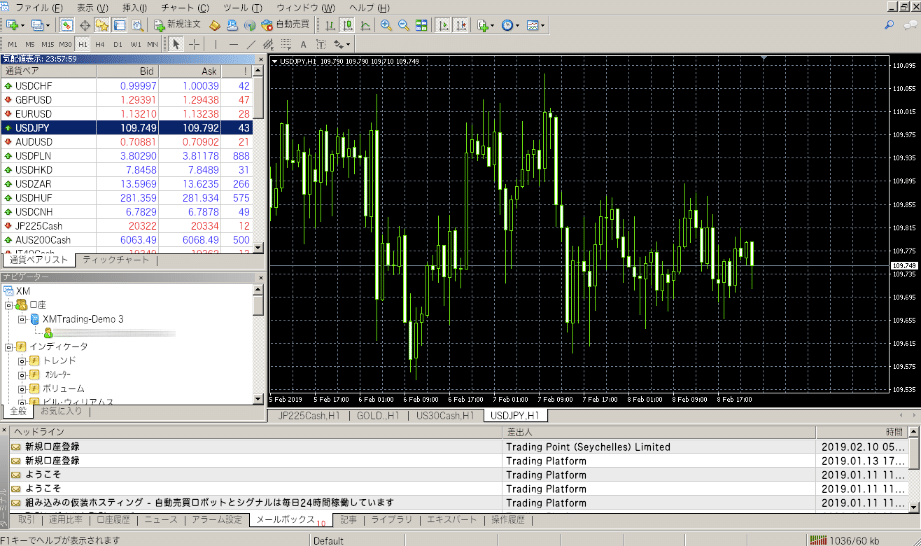The height and width of the screenshot is (546, 921).
Task: Collapse the XMTrading-Demo 3 node
Action: [x=22, y=319]
